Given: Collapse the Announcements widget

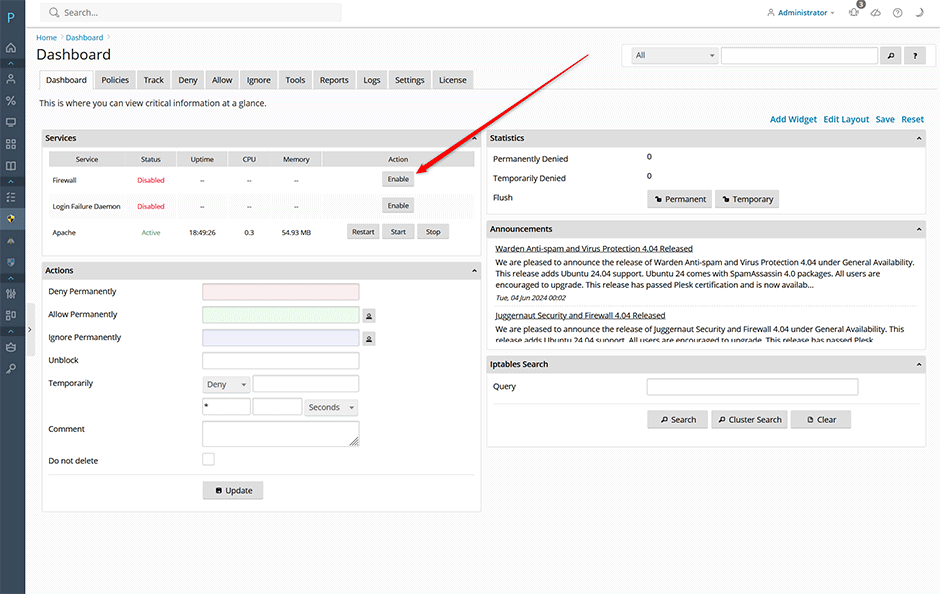Looking at the screenshot, I should coord(919,230).
